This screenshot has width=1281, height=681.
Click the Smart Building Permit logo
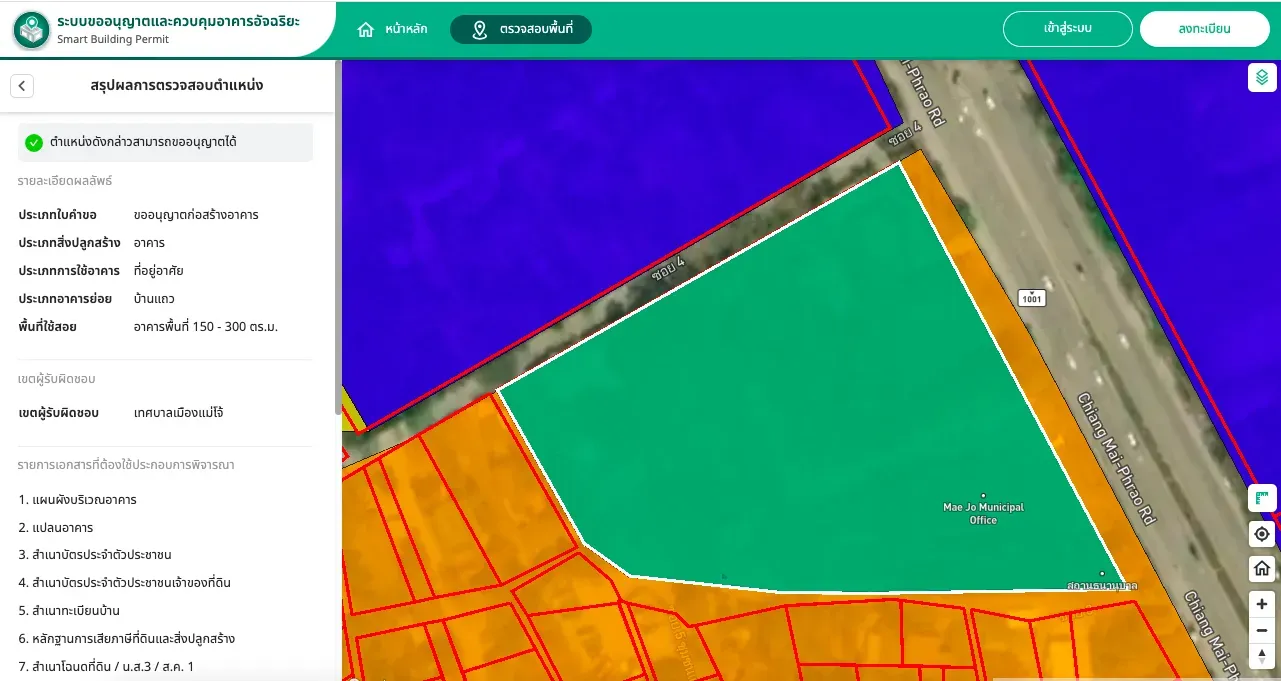coord(32,30)
